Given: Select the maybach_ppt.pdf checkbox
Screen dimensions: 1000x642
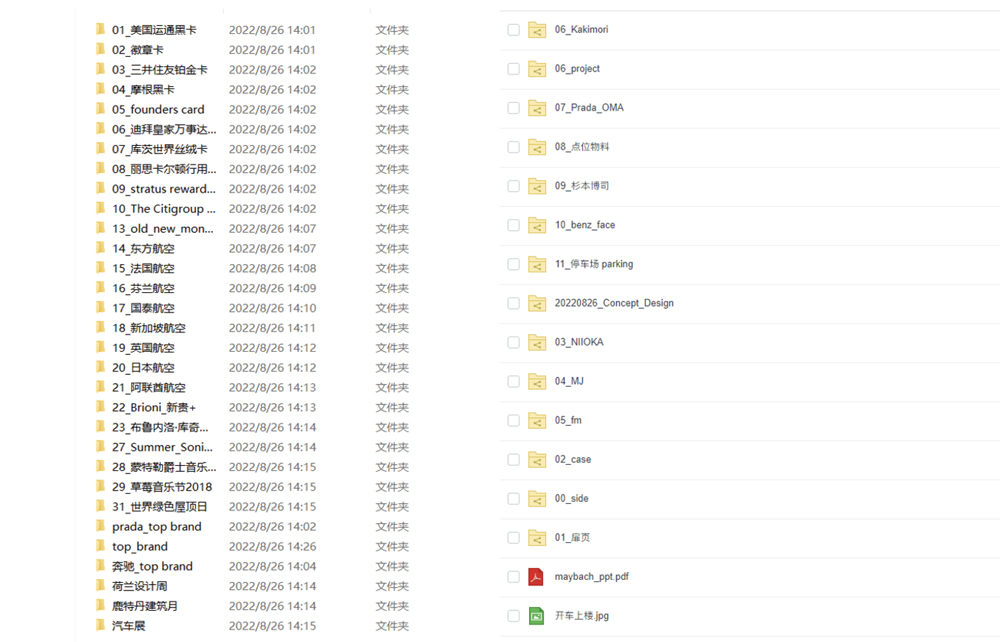Looking at the screenshot, I should point(513,577).
